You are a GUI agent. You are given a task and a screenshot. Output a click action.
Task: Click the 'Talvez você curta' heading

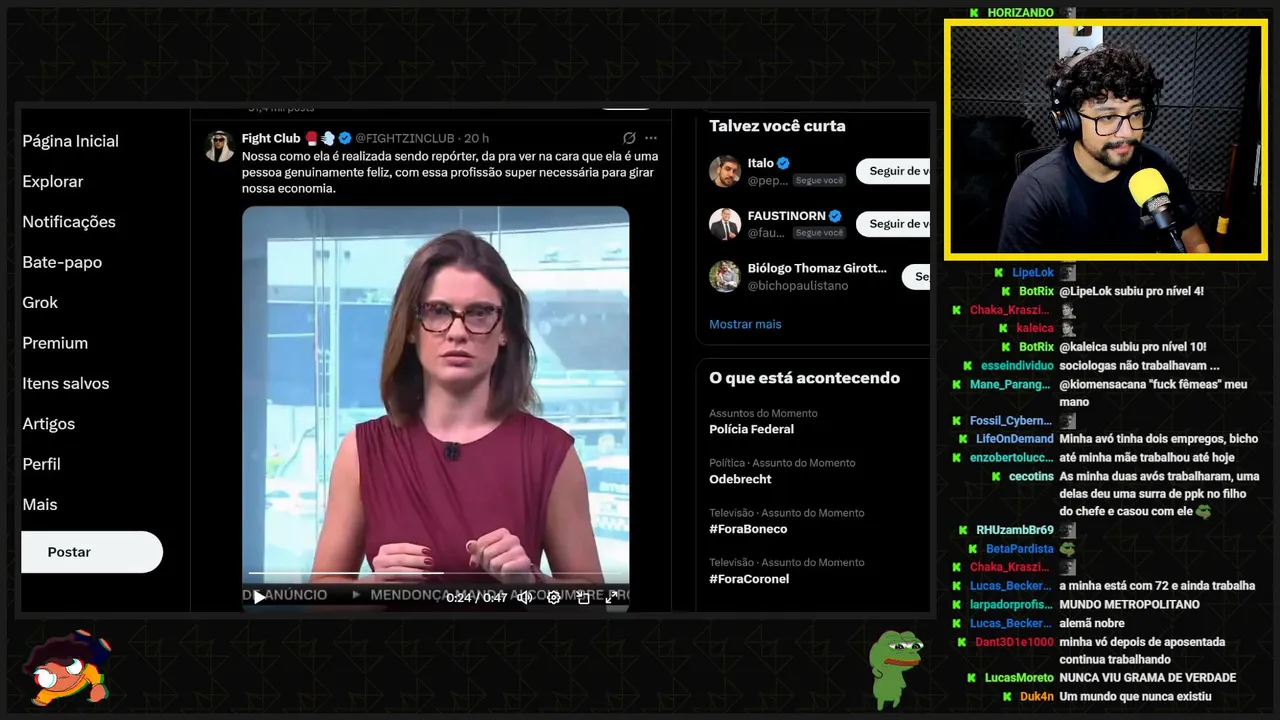777,126
